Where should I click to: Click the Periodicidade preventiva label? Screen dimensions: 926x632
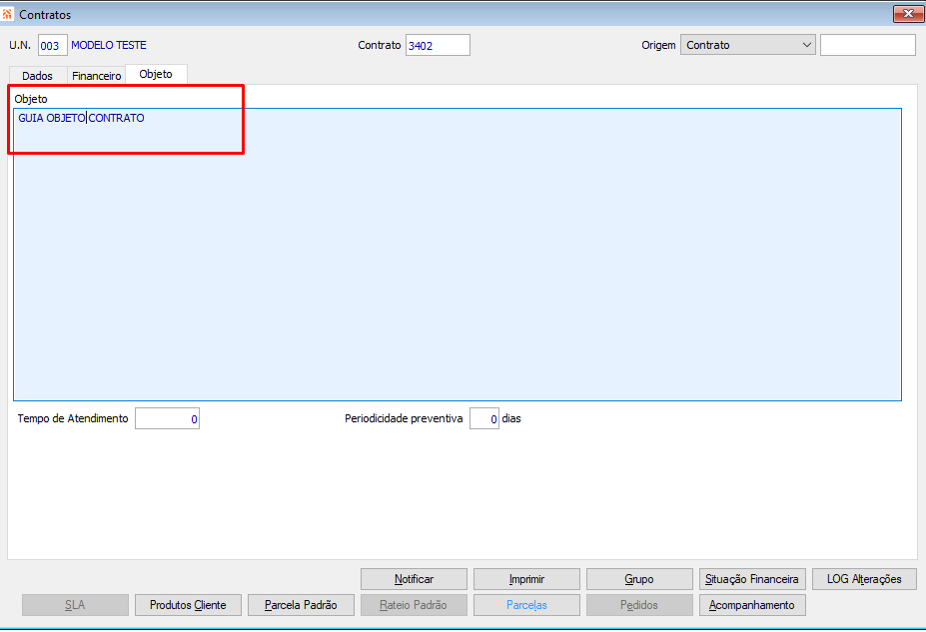[x=403, y=418]
